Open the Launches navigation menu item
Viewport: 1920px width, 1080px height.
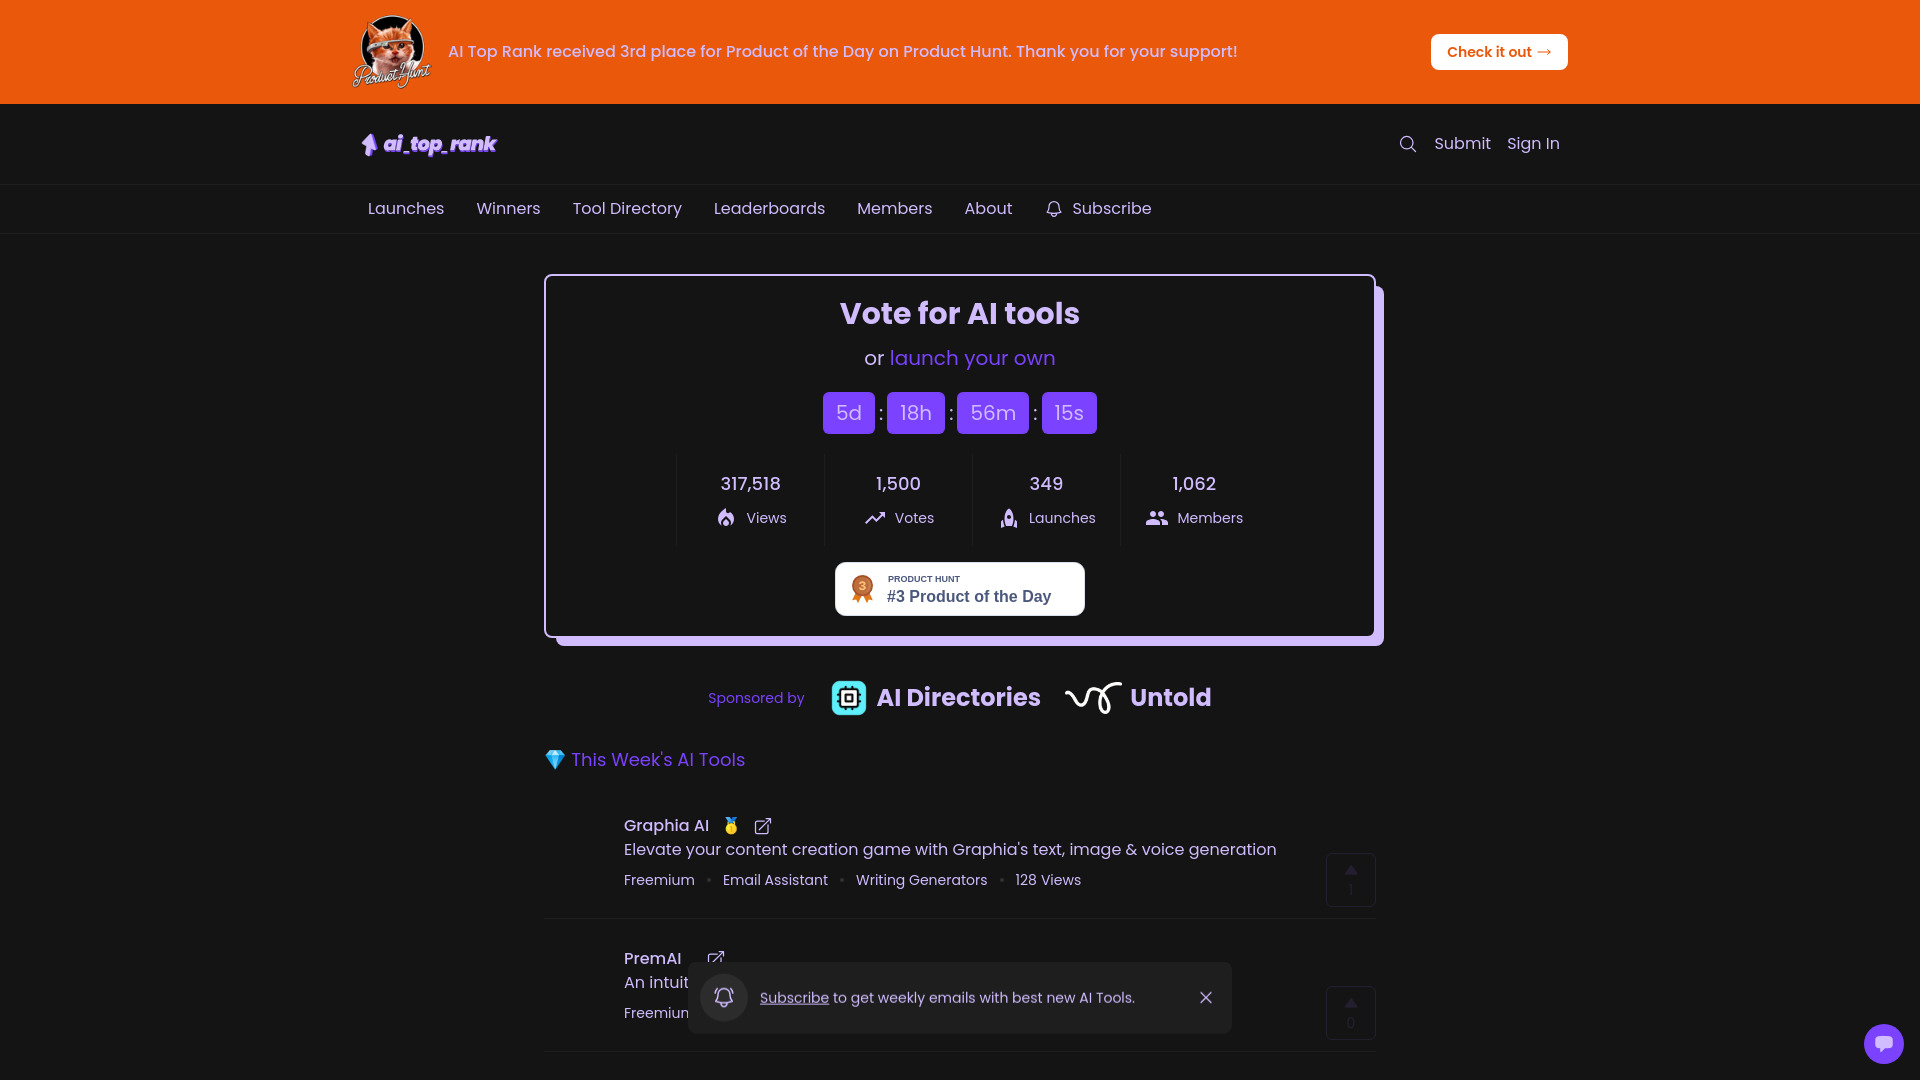[x=406, y=208]
